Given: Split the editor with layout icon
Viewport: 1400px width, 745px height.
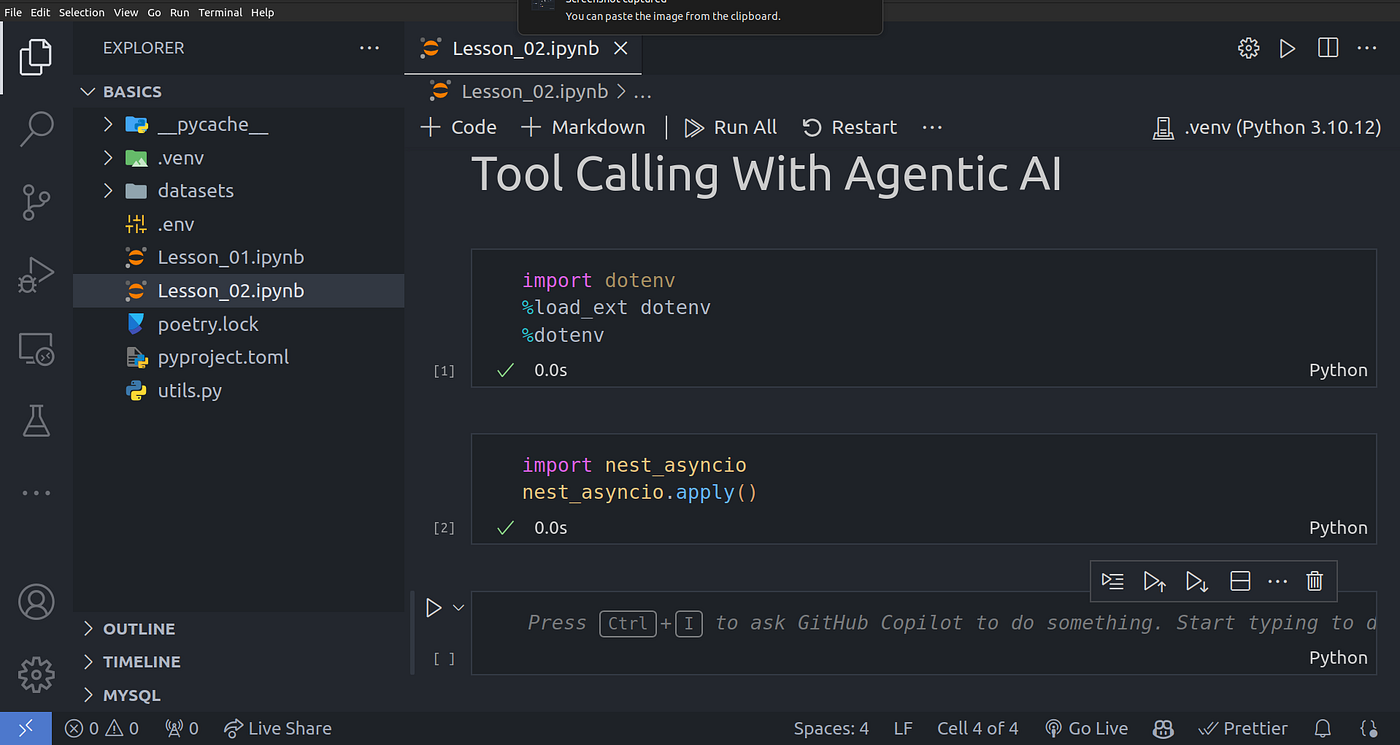Looking at the screenshot, I should coord(1328,48).
